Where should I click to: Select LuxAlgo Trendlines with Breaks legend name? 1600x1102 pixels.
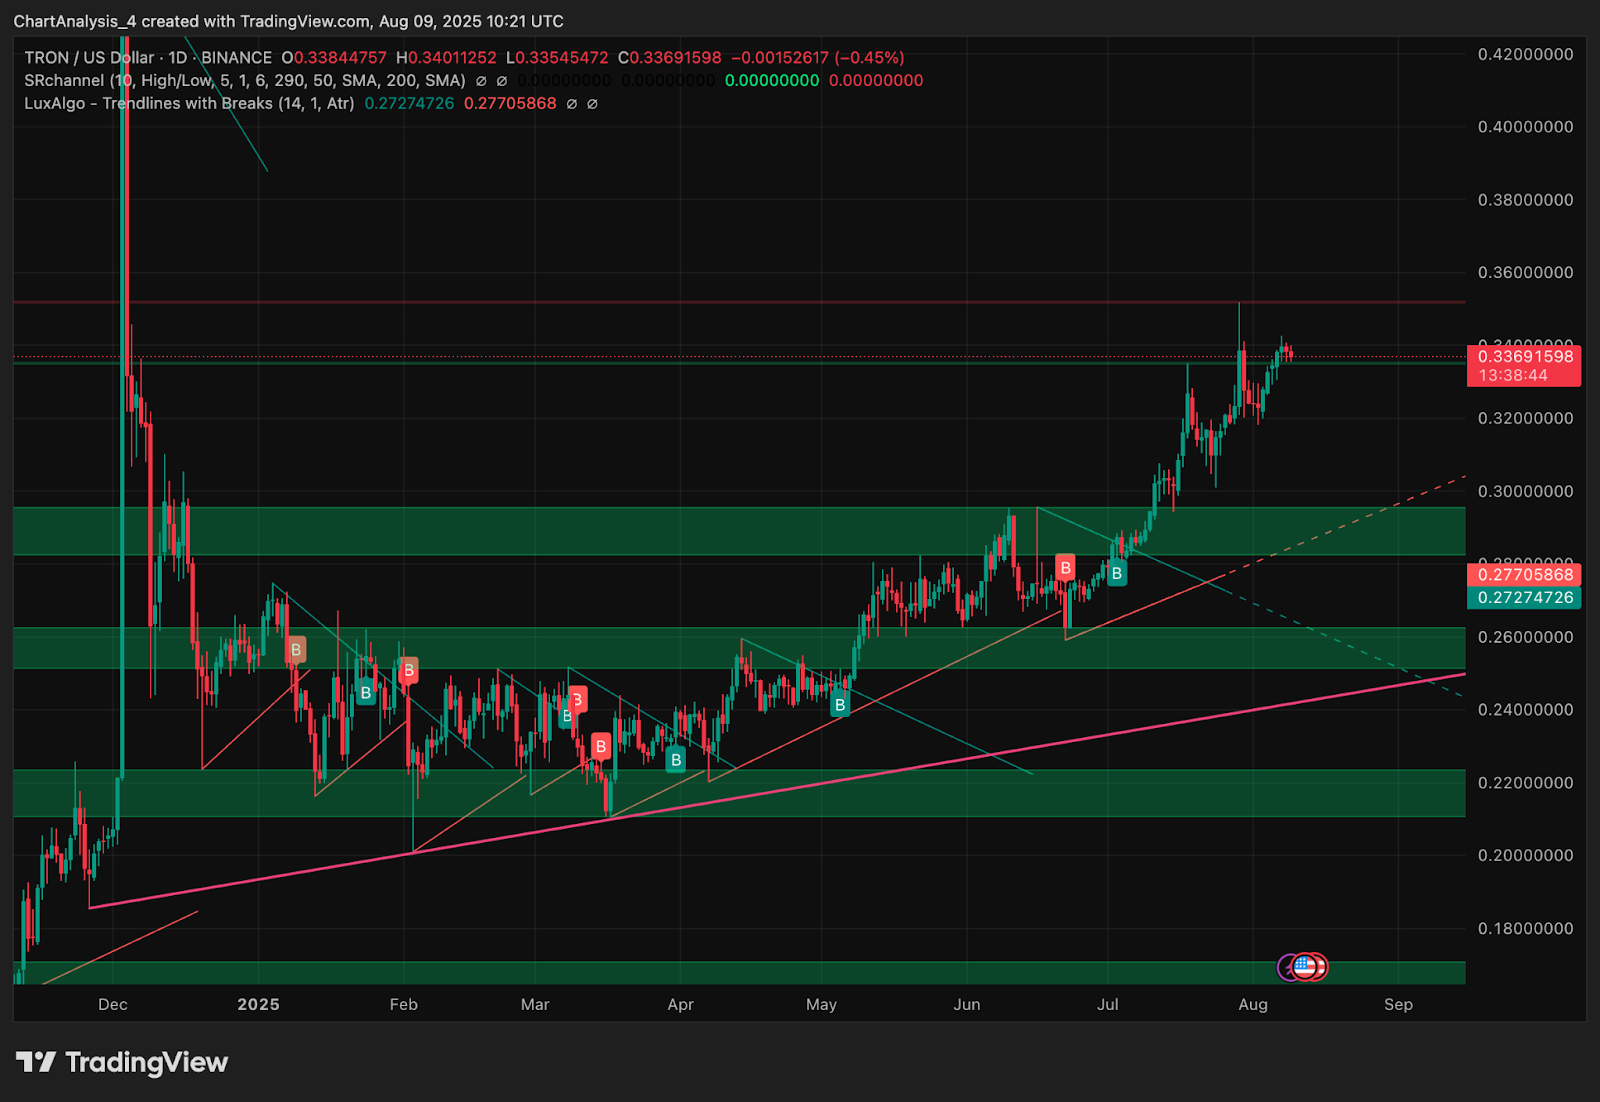(188, 104)
